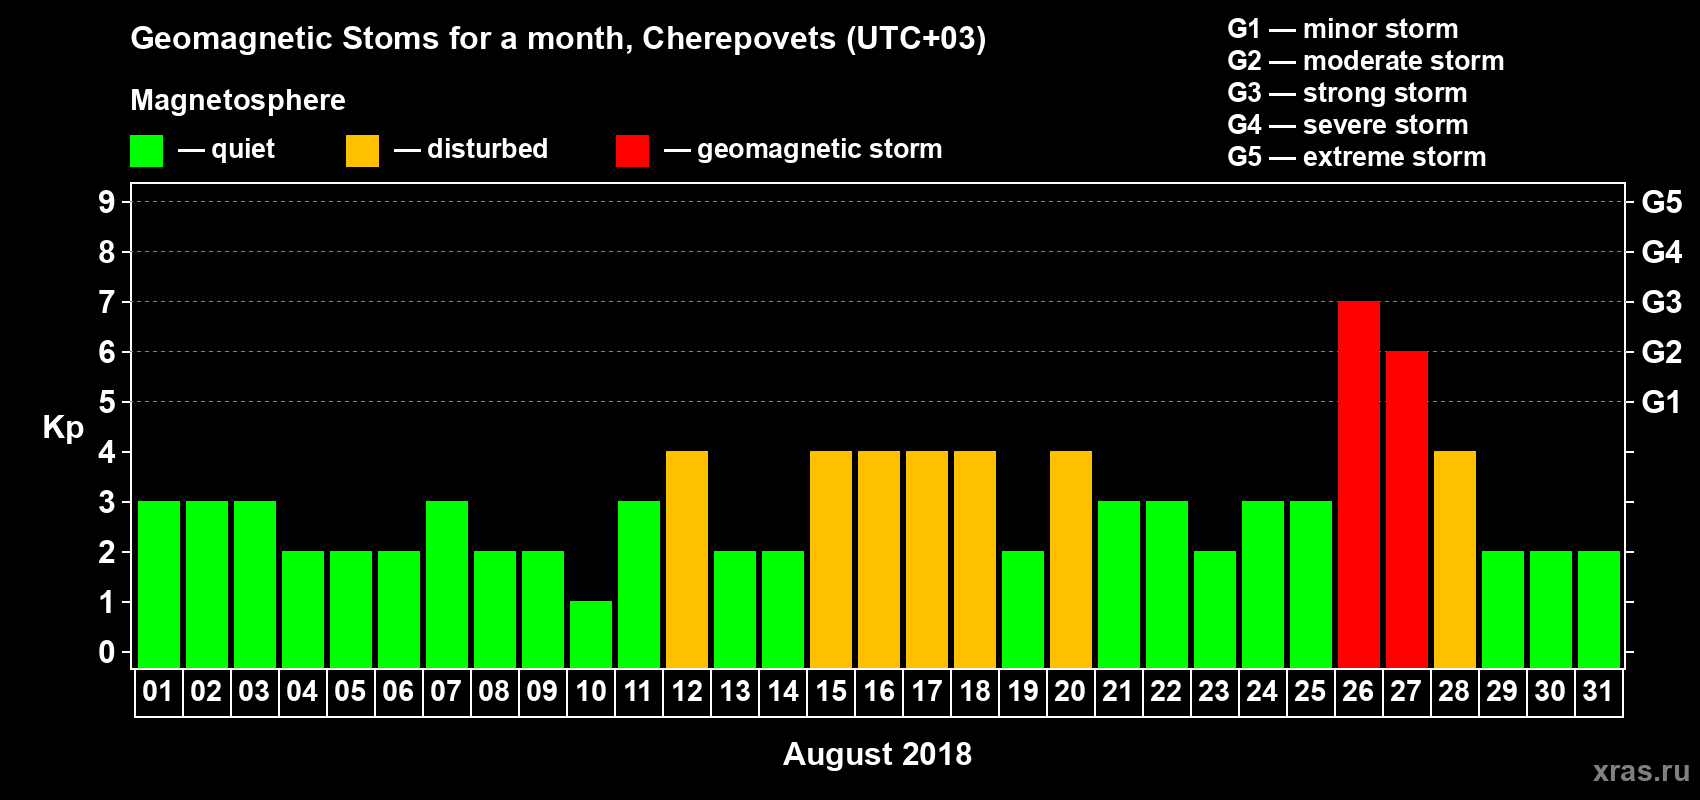The height and width of the screenshot is (800, 1700).
Task: Click the day label 01 on axis
Action: coord(158,692)
